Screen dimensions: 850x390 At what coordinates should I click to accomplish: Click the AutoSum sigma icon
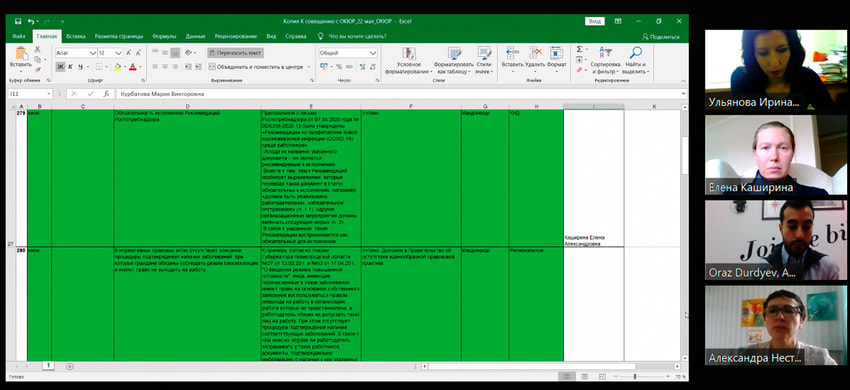pos(579,49)
